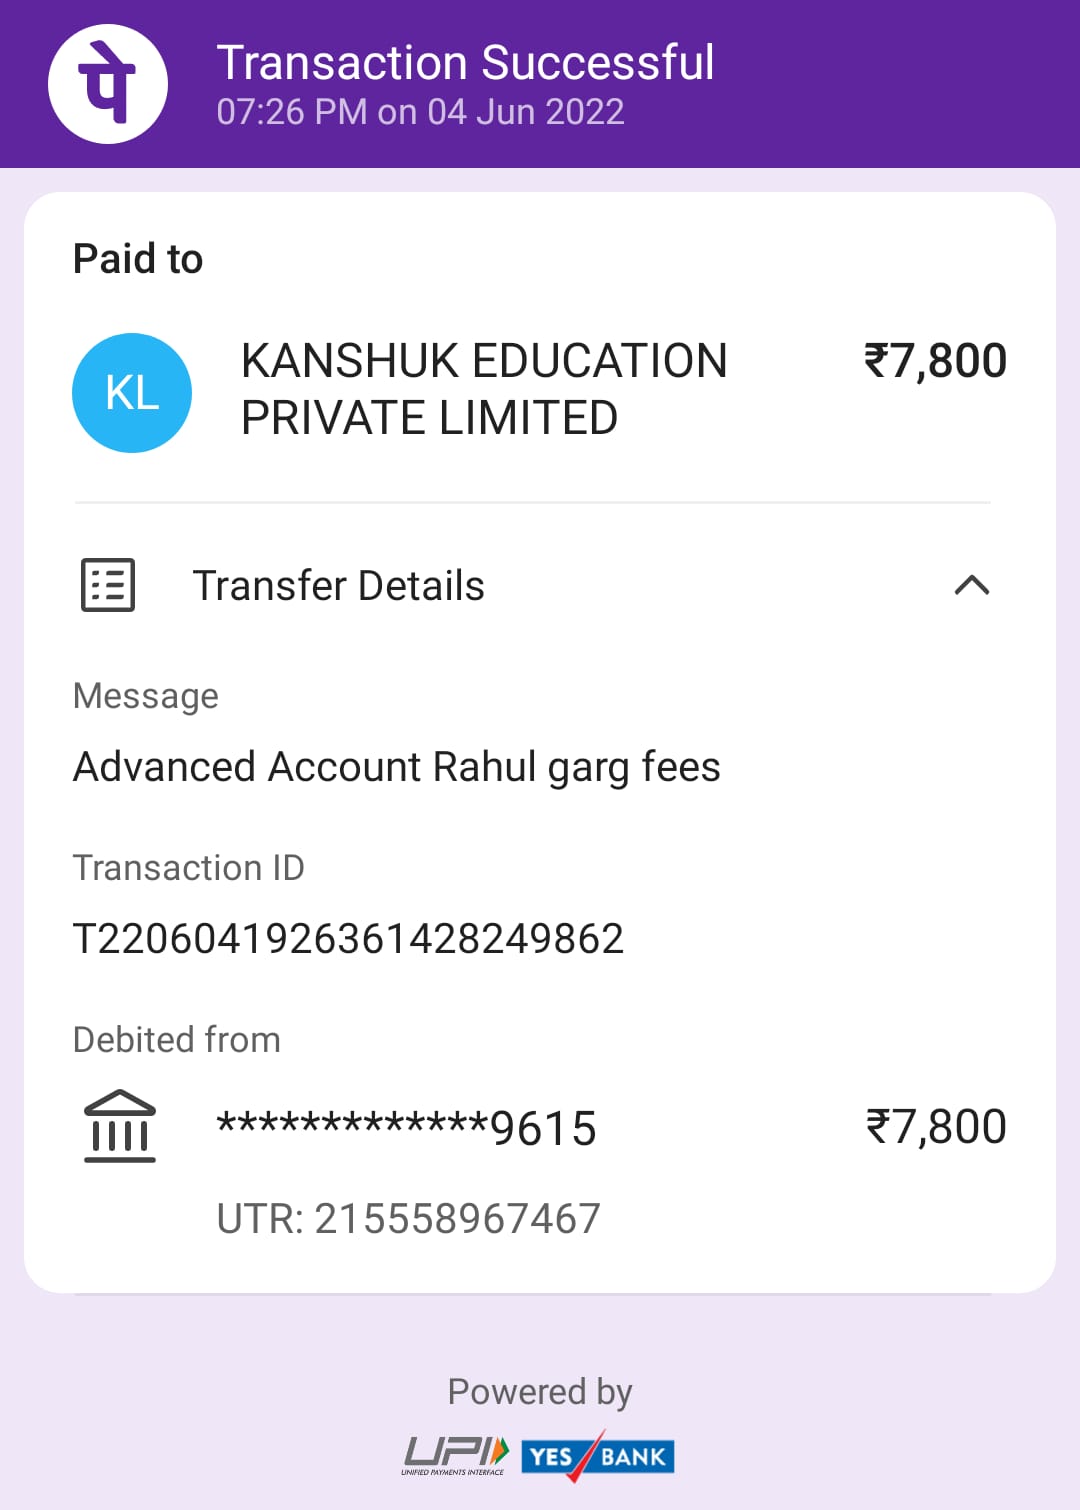The width and height of the screenshot is (1080, 1510).
Task: Click the message text about Rahul garg fees
Action: tap(396, 767)
